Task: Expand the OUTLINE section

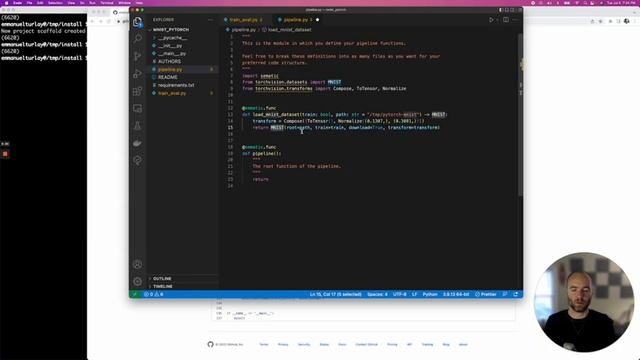Action: [x=162, y=279]
